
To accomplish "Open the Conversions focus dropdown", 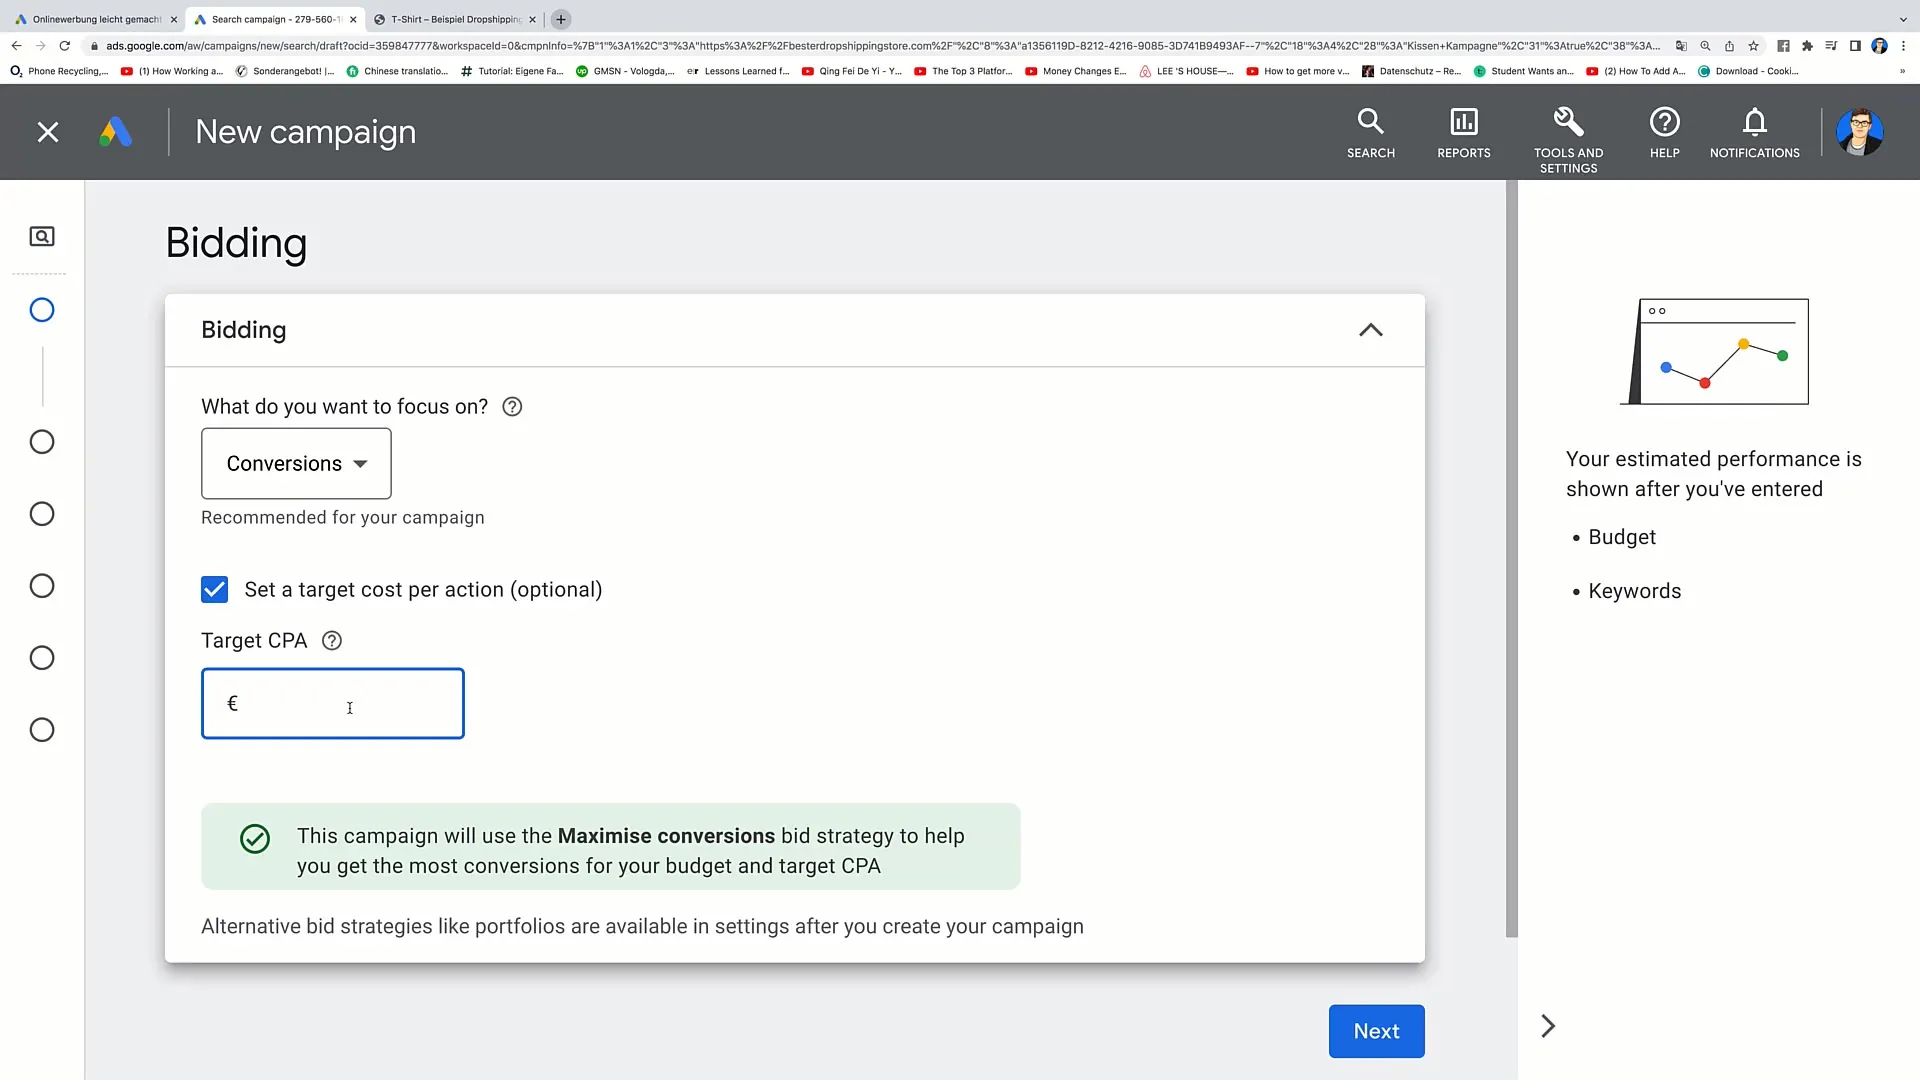I will 296,464.
